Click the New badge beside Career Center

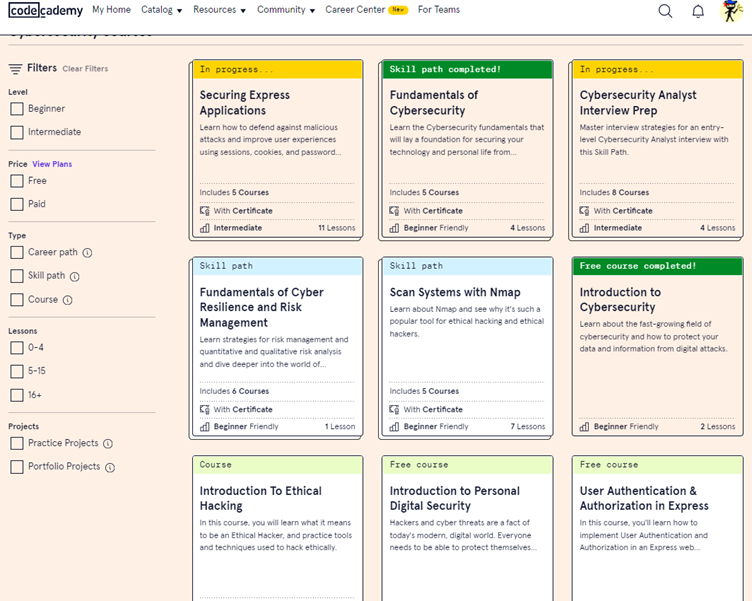point(398,10)
